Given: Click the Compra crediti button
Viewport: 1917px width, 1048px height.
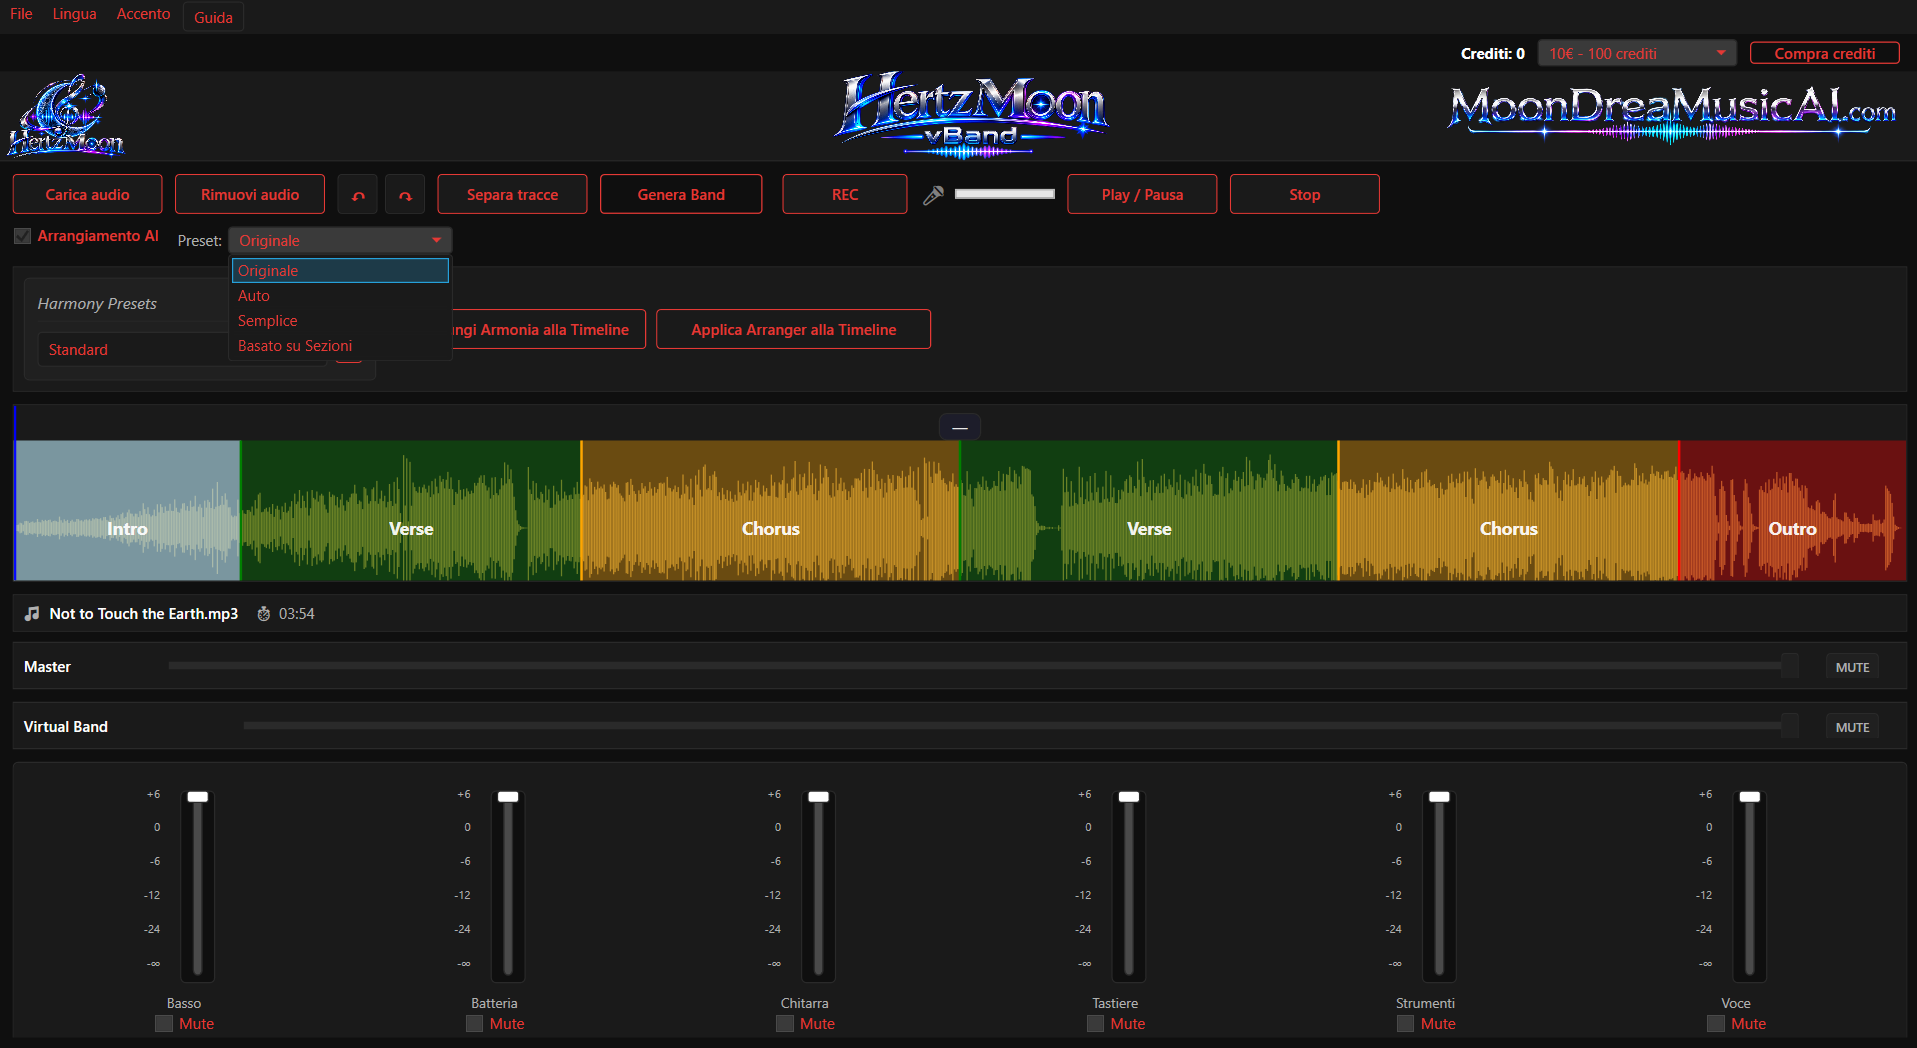Looking at the screenshot, I should pyautogui.click(x=1824, y=53).
